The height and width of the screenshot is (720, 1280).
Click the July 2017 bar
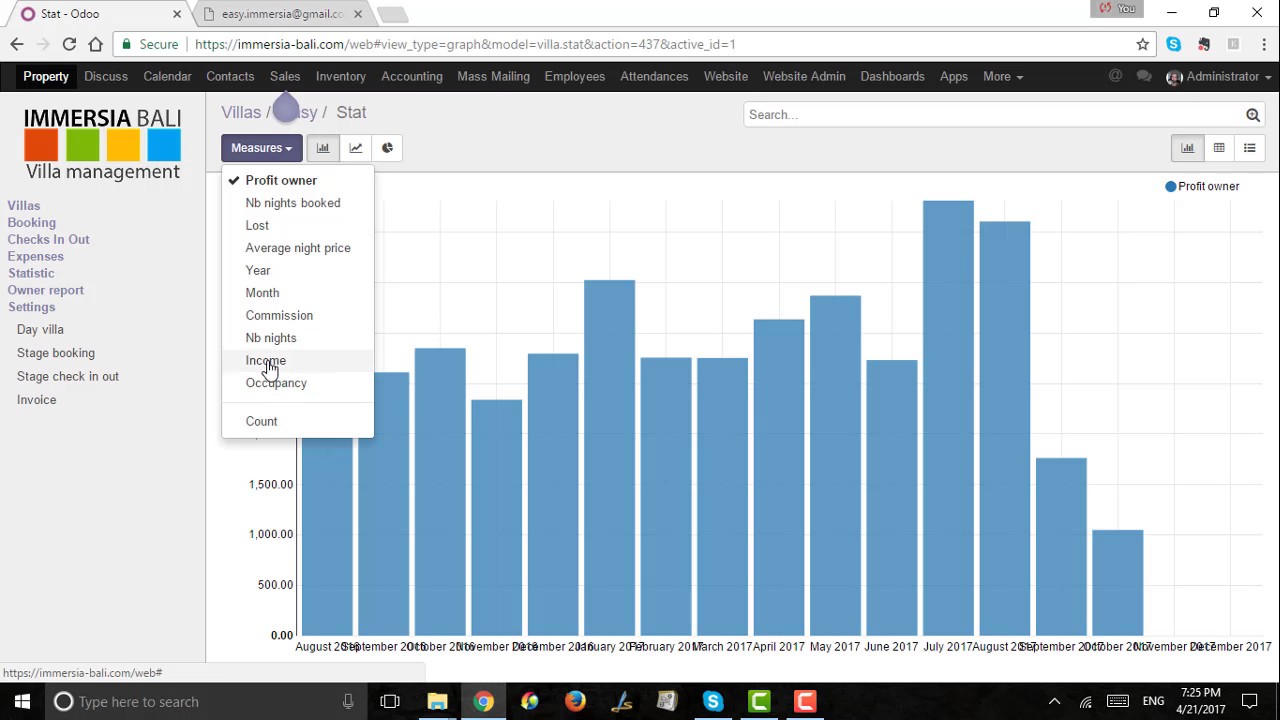948,418
